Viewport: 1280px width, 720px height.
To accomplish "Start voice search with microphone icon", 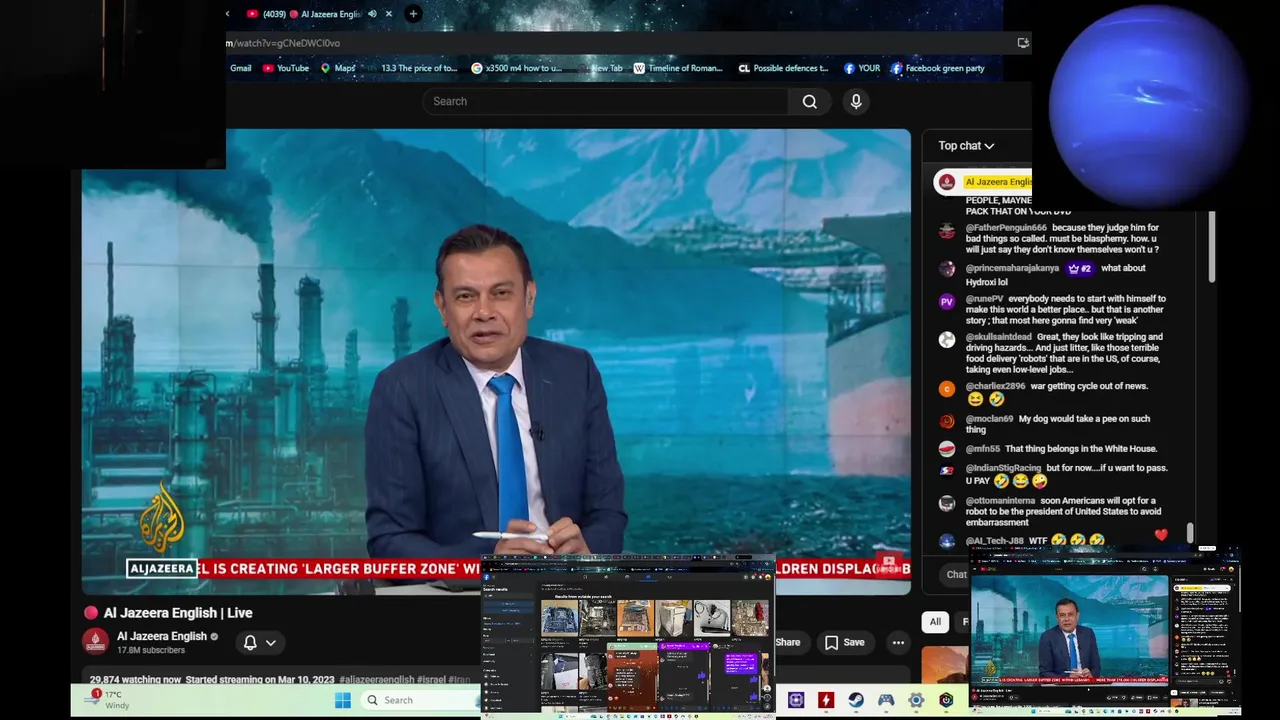I will click(x=856, y=101).
